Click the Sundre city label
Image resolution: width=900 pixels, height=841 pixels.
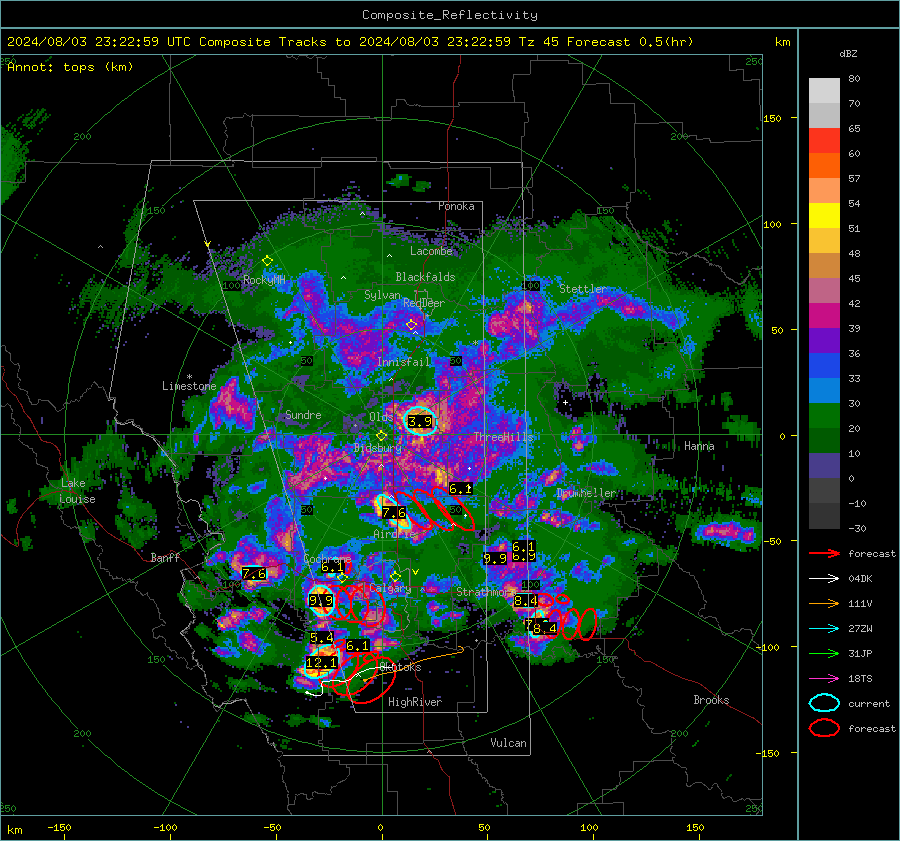[x=303, y=414]
